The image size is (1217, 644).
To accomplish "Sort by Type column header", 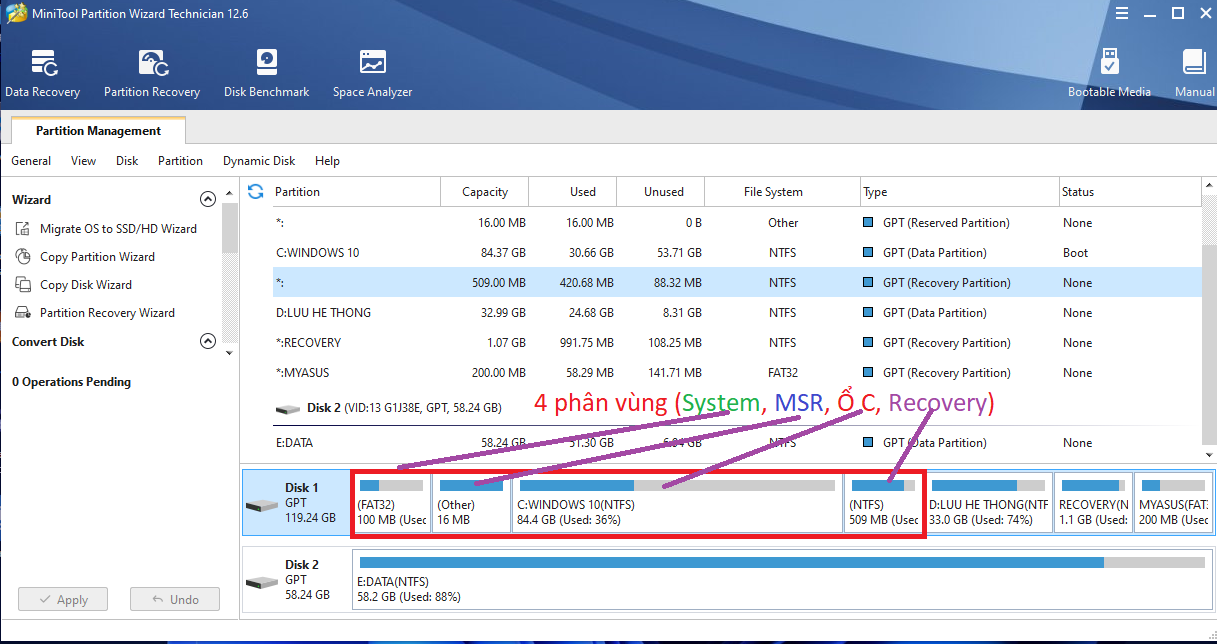I will (960, 192).
